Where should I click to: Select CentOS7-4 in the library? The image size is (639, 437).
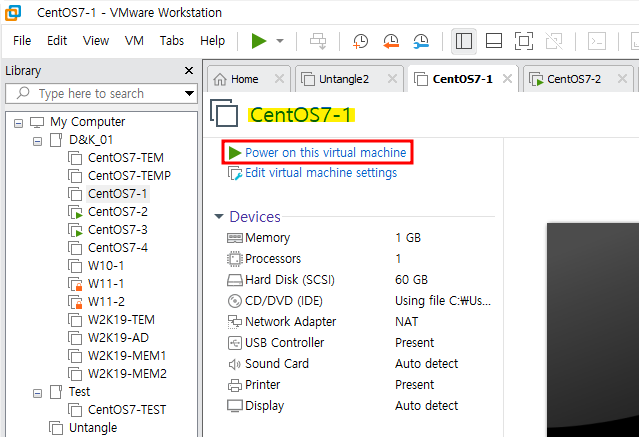pyautogui.click(x=117, y=248)
